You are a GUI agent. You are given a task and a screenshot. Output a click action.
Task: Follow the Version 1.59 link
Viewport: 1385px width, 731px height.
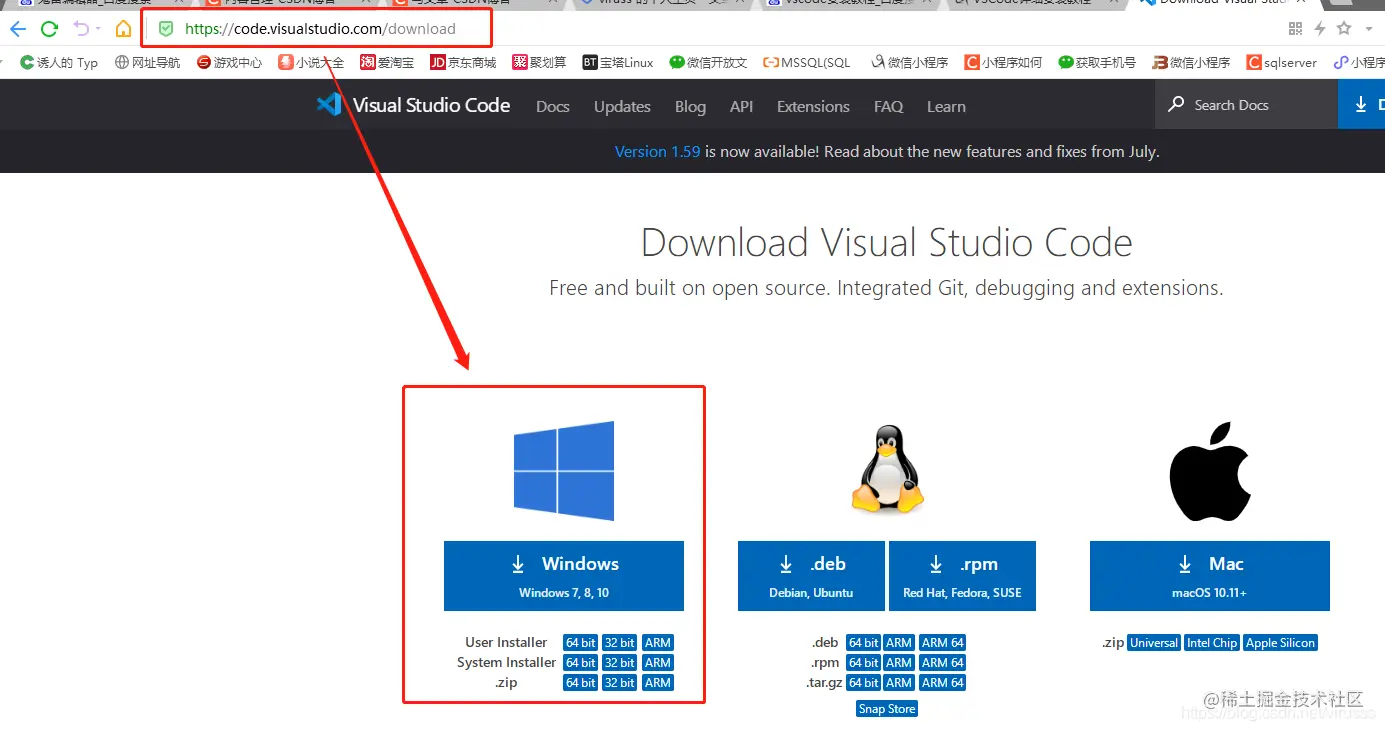click(657, 152)
